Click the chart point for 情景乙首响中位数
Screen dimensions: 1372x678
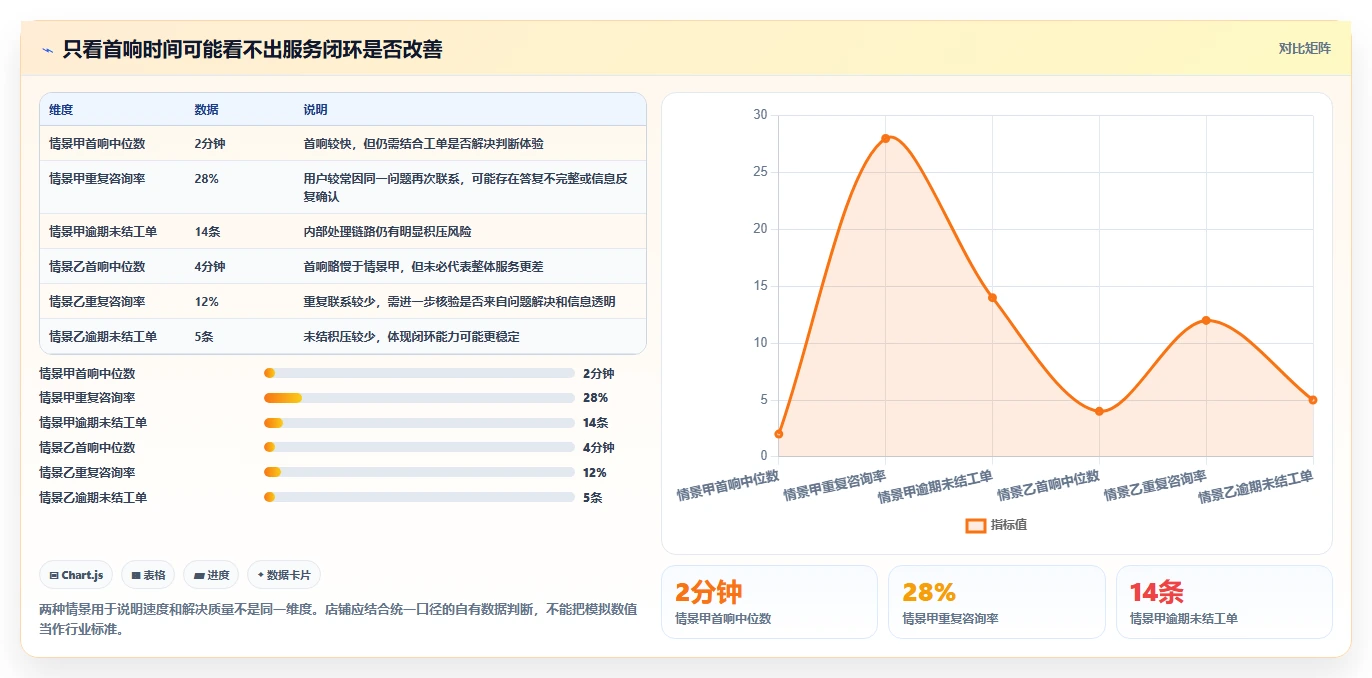(1099, 411)
